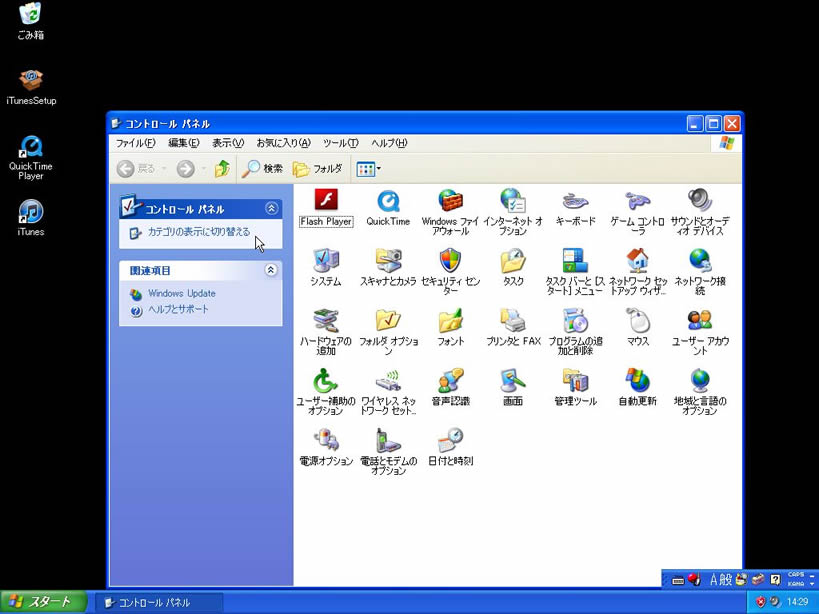819x614 pixels.
Task: Open the forward button history dropdown arrow
Action: click(204, 169)
